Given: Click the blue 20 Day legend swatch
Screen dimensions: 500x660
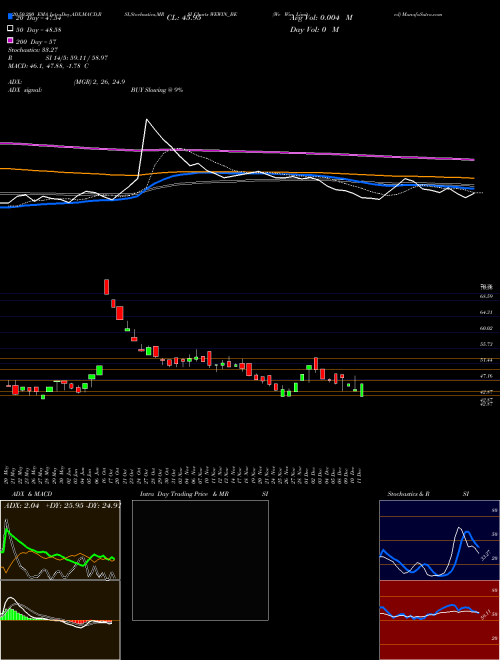Looking at the screenshot, I should (11, 17).
